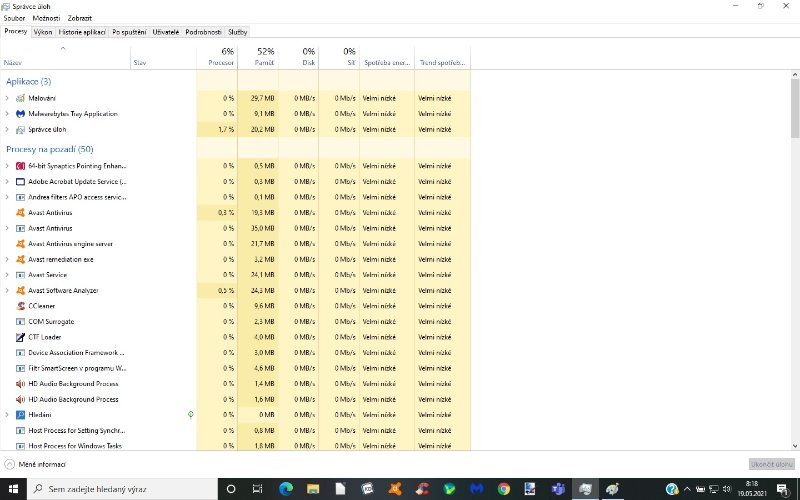Viewport: 800px width, 500px height.
Task: Sort by the Disk column header
Action: (298, 57)
